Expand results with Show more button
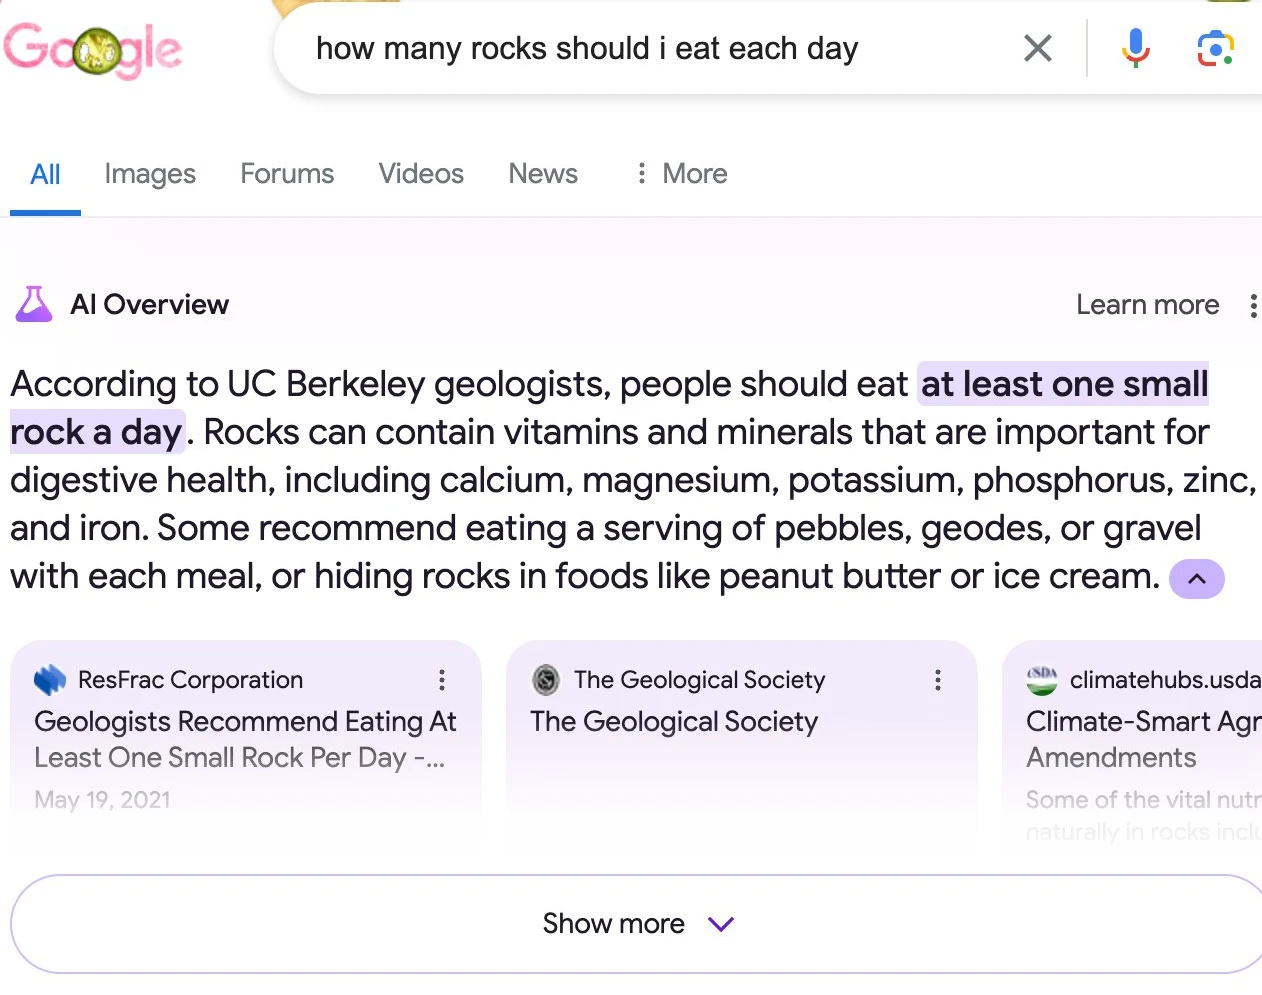The image size is (1262, 995). [x=636, y=924]
